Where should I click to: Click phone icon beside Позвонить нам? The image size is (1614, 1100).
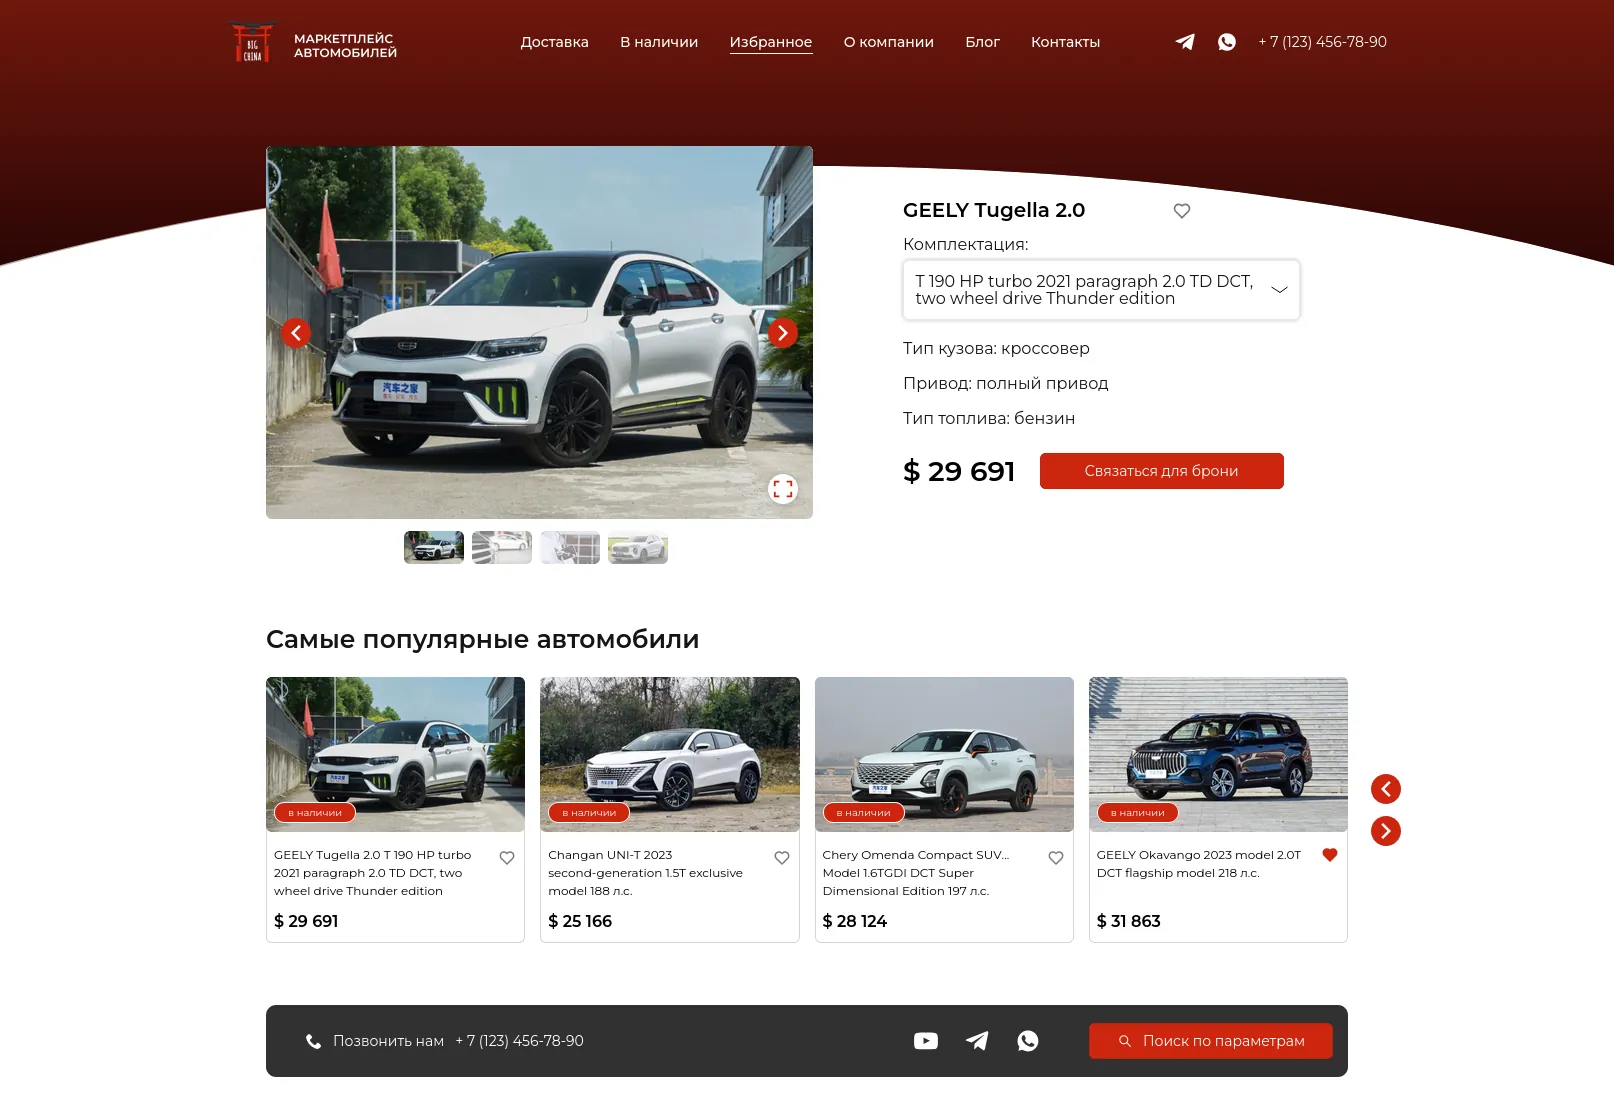313,1041
